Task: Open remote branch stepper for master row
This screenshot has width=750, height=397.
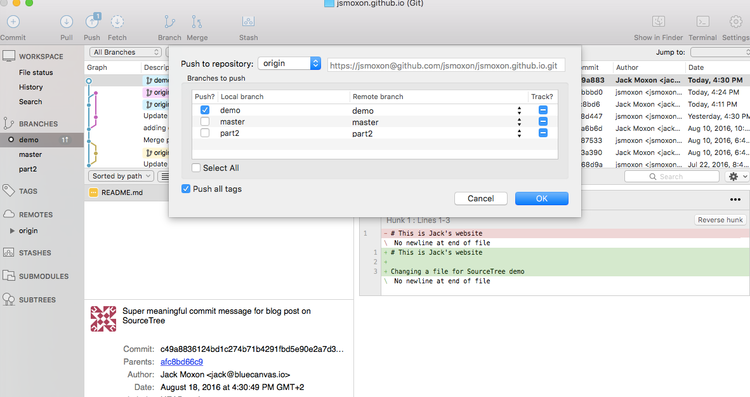Action: click(x=519, y=122)
